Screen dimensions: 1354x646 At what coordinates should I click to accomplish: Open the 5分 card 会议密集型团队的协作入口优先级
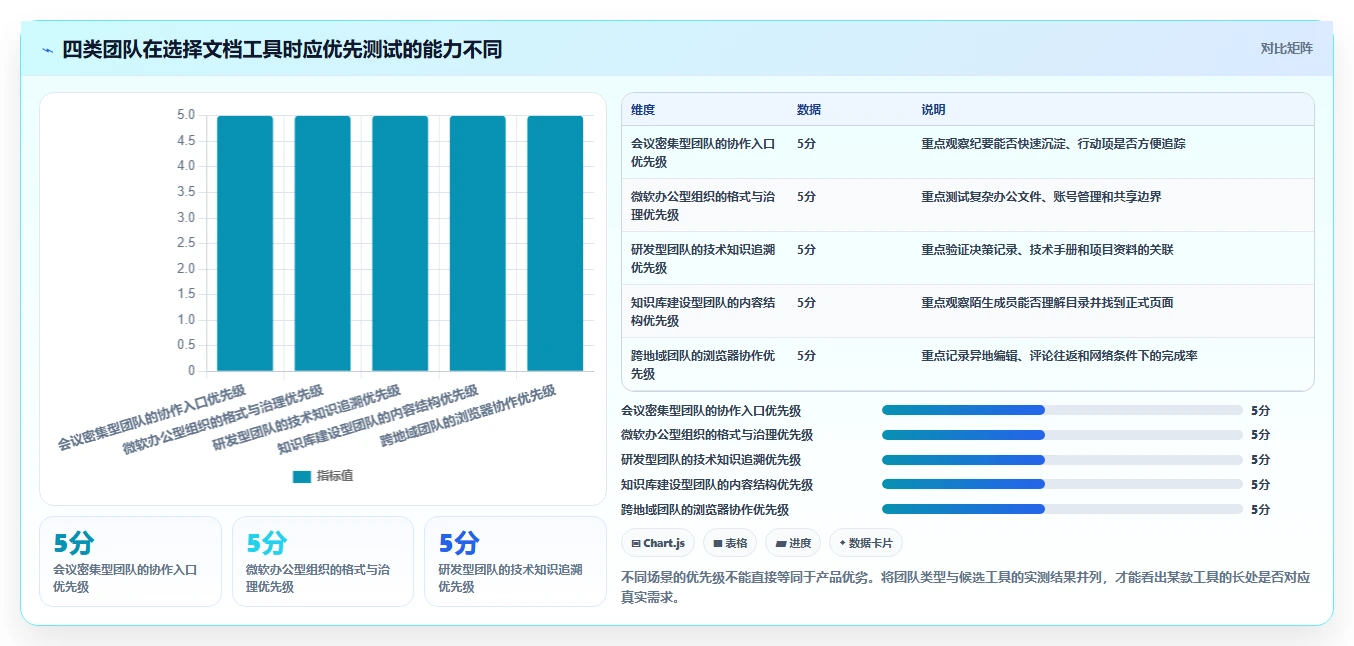coord(130,561)
